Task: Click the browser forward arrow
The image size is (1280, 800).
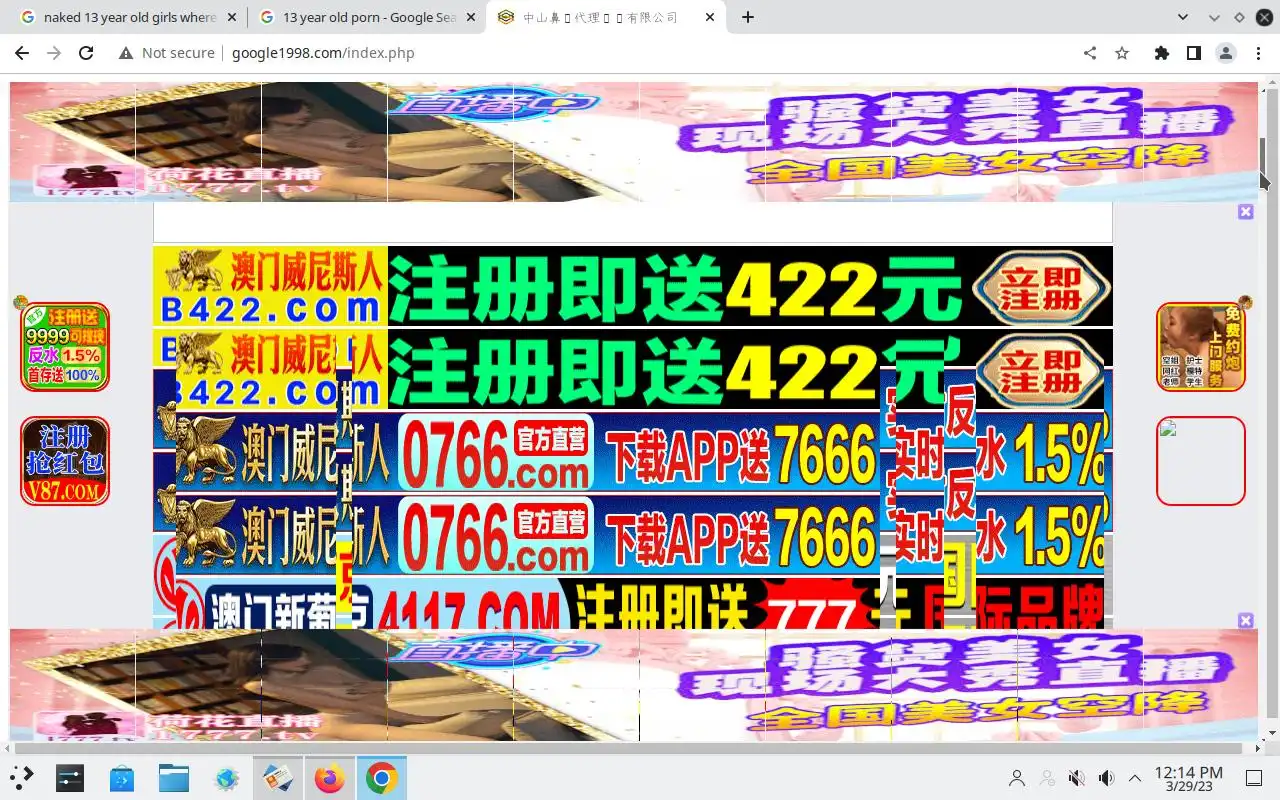Action: (54, 53)
